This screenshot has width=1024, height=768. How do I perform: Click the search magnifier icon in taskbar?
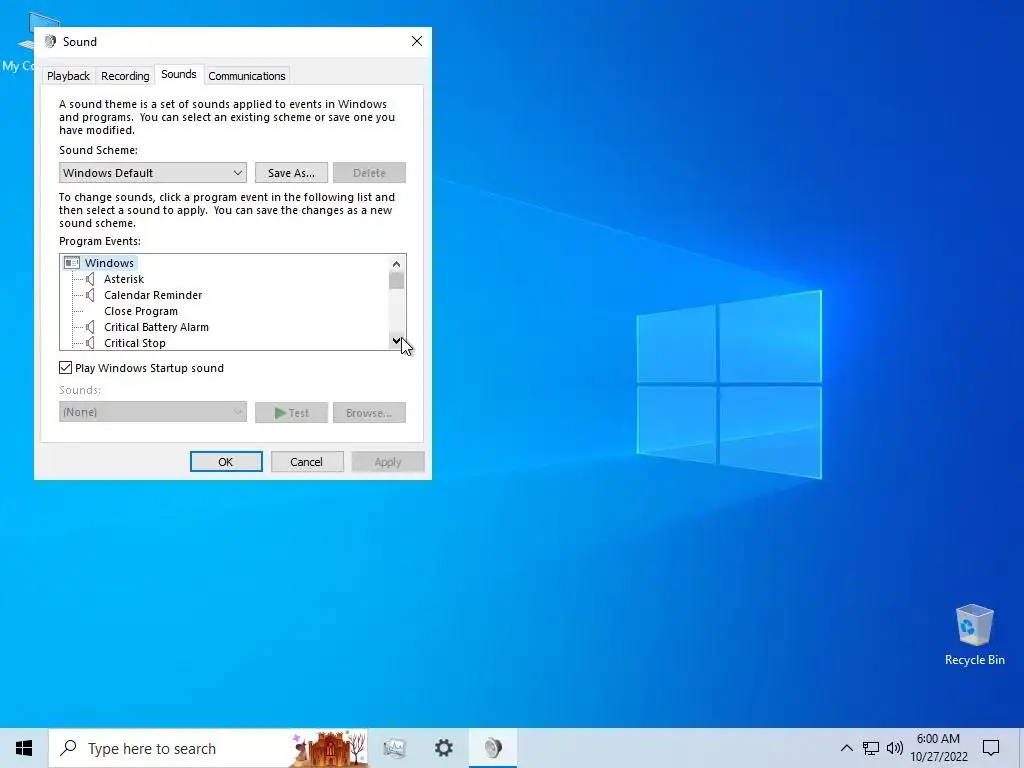[x=68, y=748]
